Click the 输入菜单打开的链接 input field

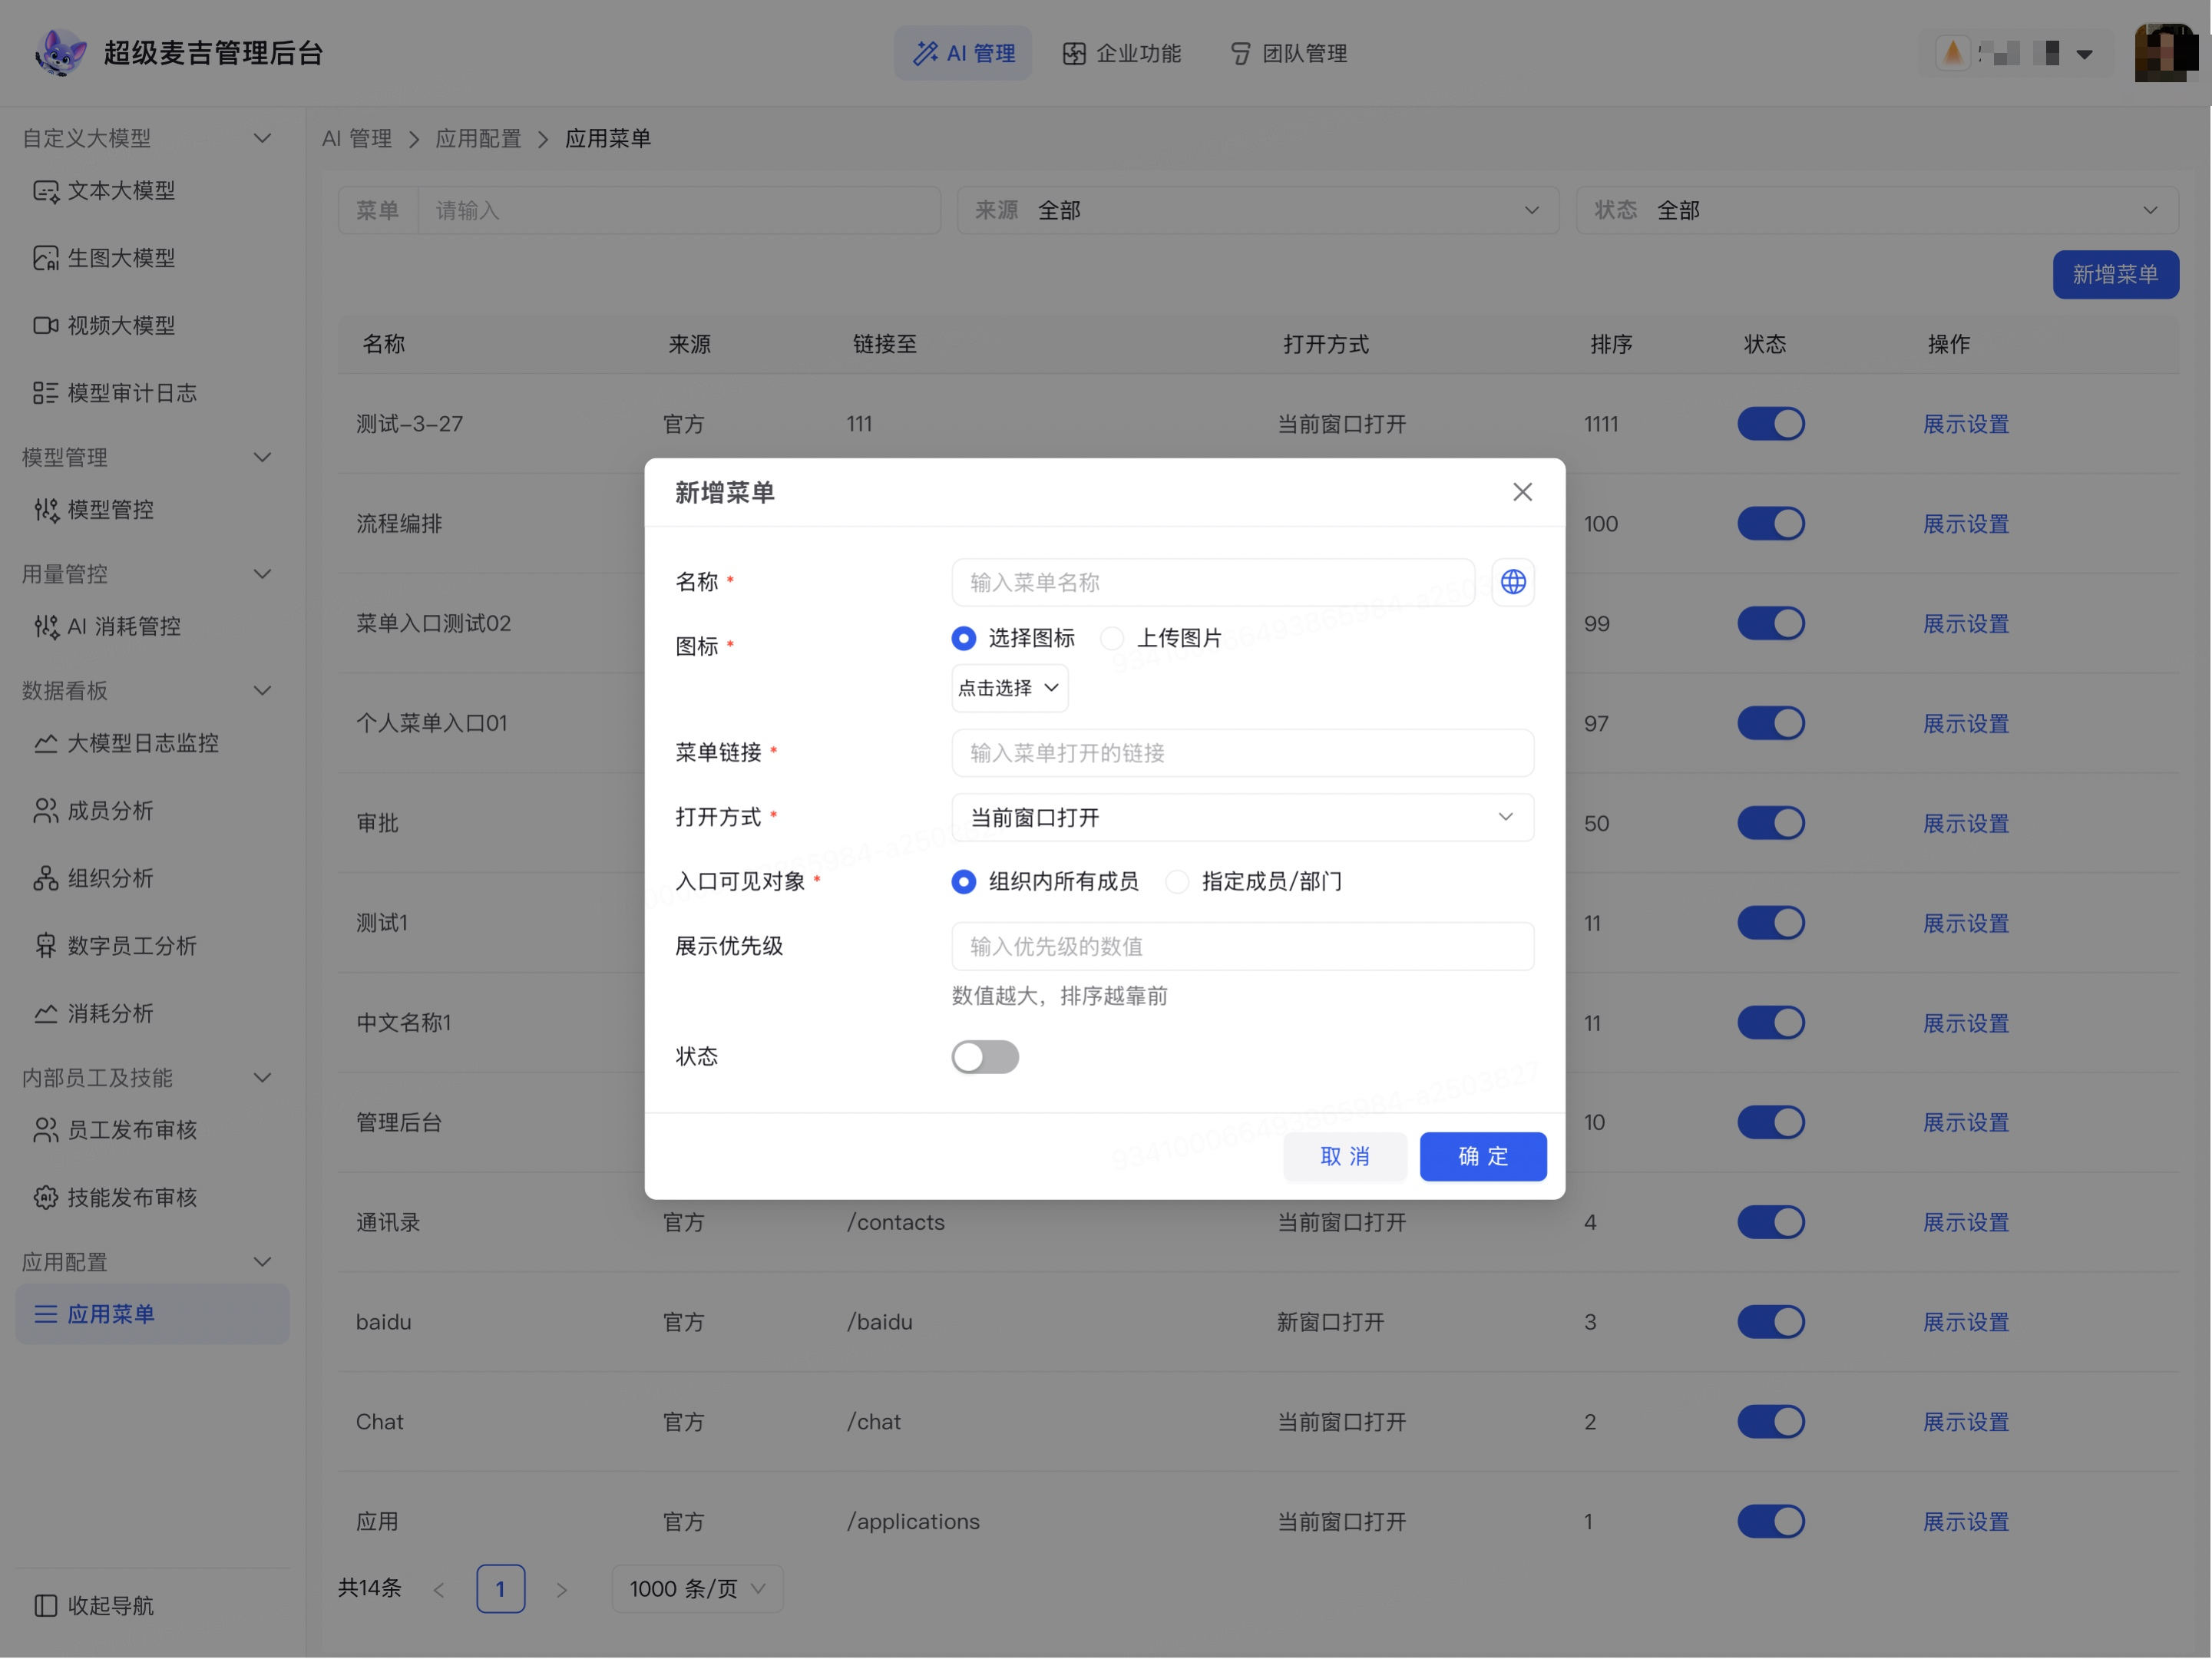(x=1242, y=753)
